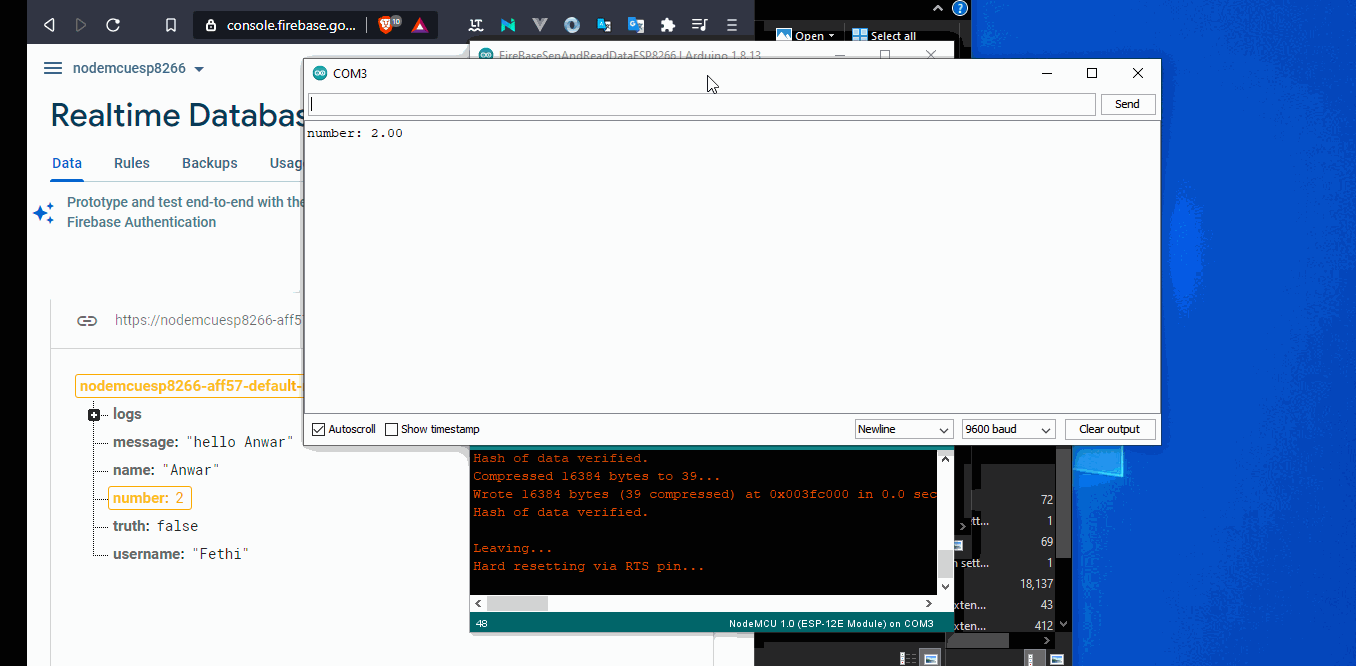1356x666 pixels.
Task: Click the logs label in database tree
Action: pos(127,414)
